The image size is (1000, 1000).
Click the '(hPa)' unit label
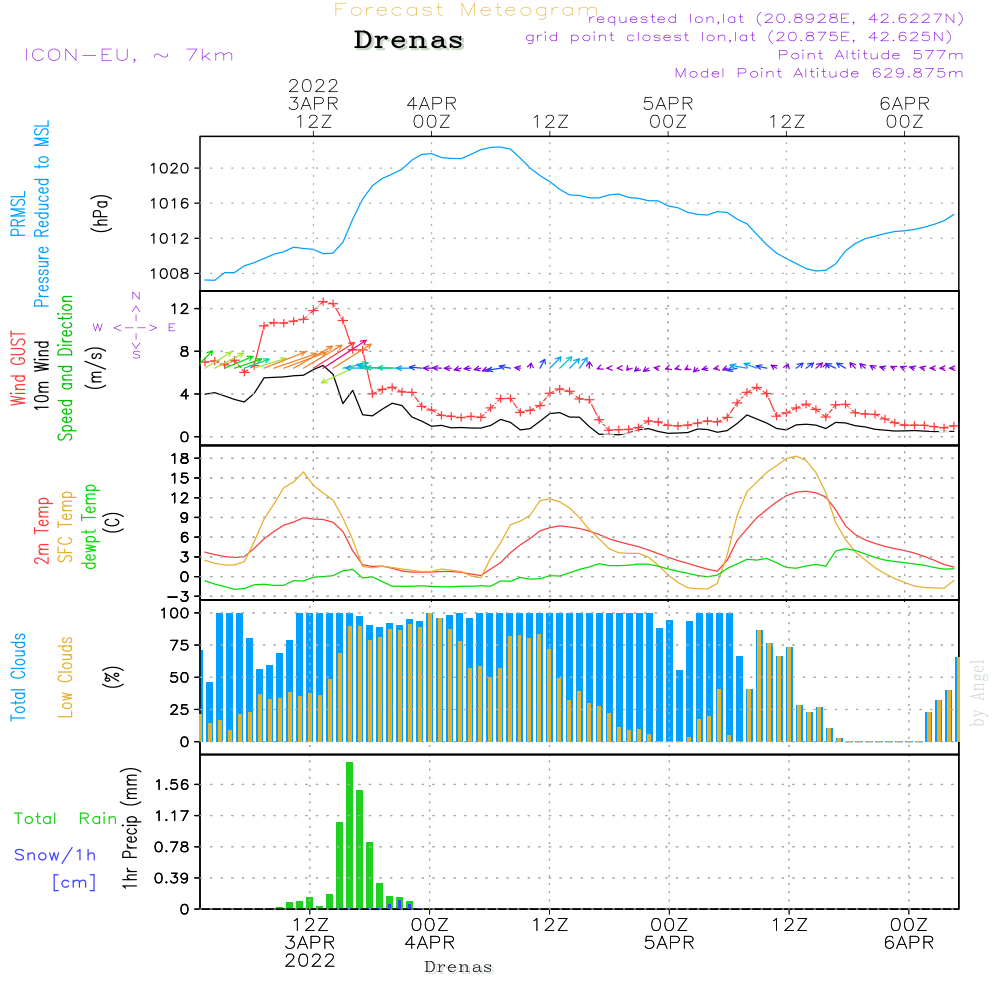coord(101,213)
